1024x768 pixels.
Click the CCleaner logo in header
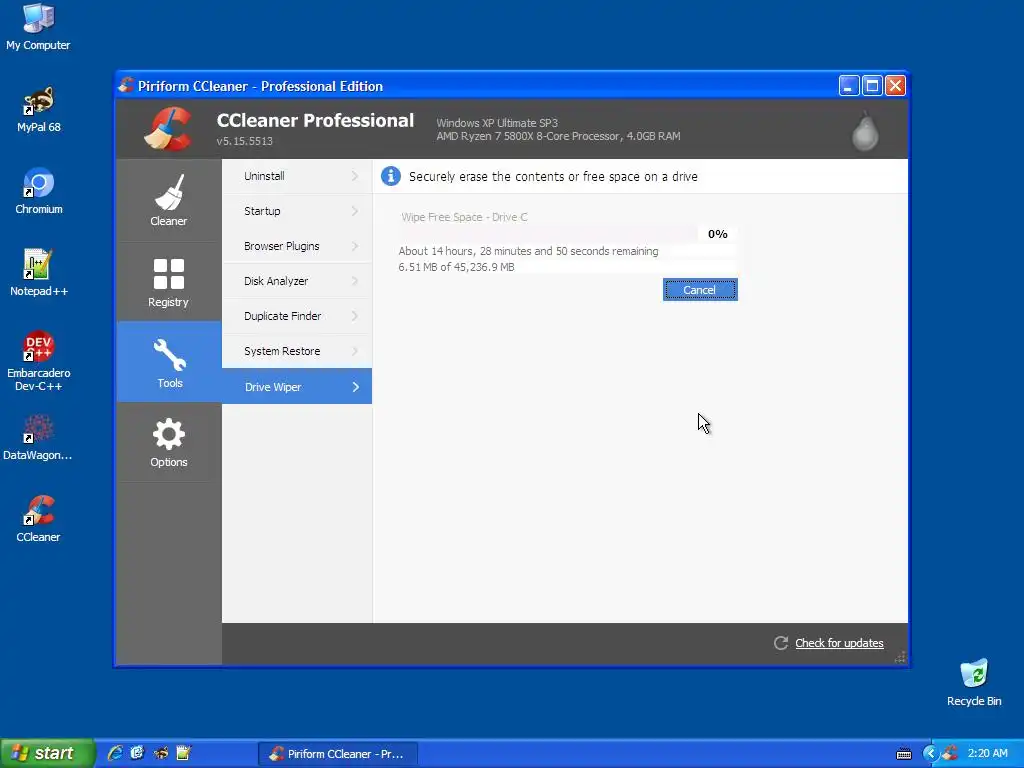point(168,129)
